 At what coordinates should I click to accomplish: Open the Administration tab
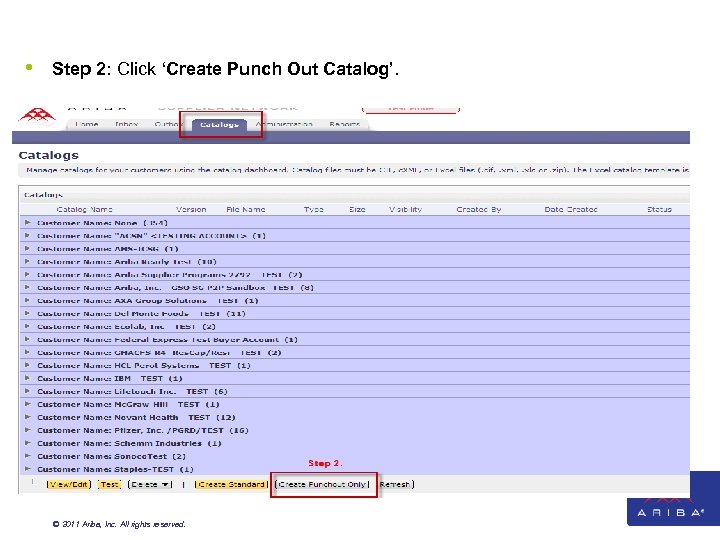pos(284,124)
